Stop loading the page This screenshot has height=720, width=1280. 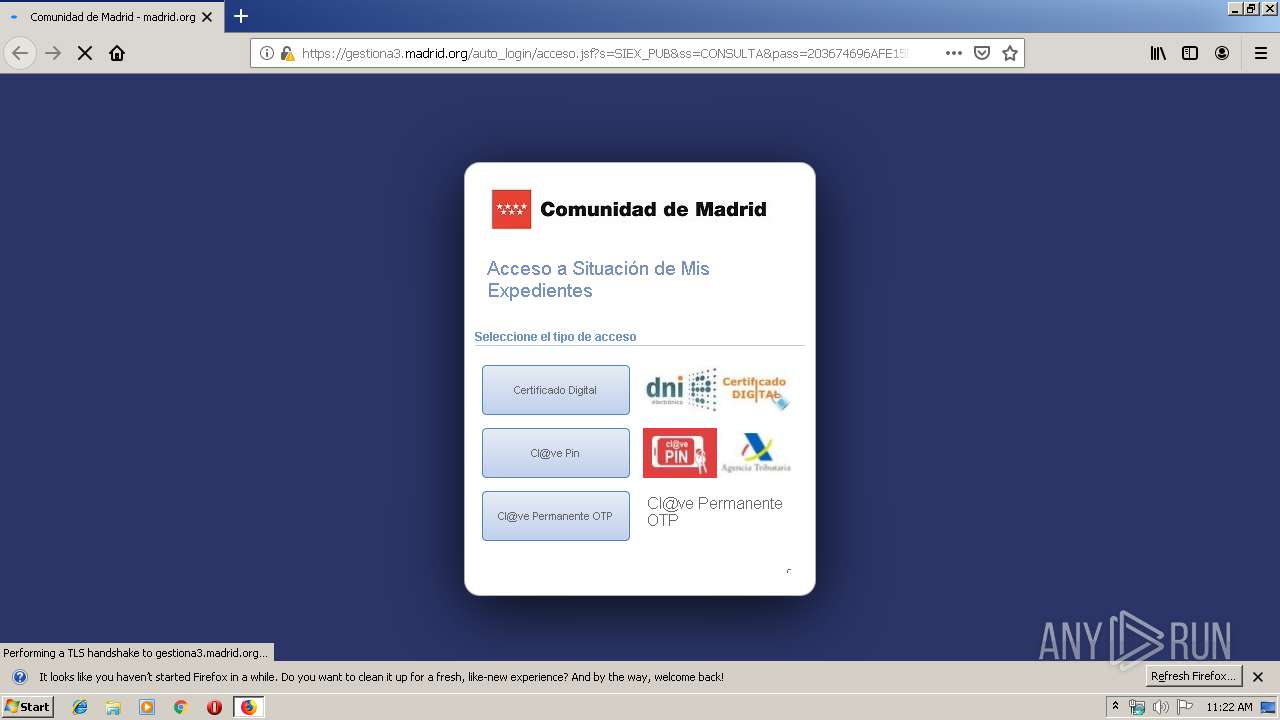point(85,53)
